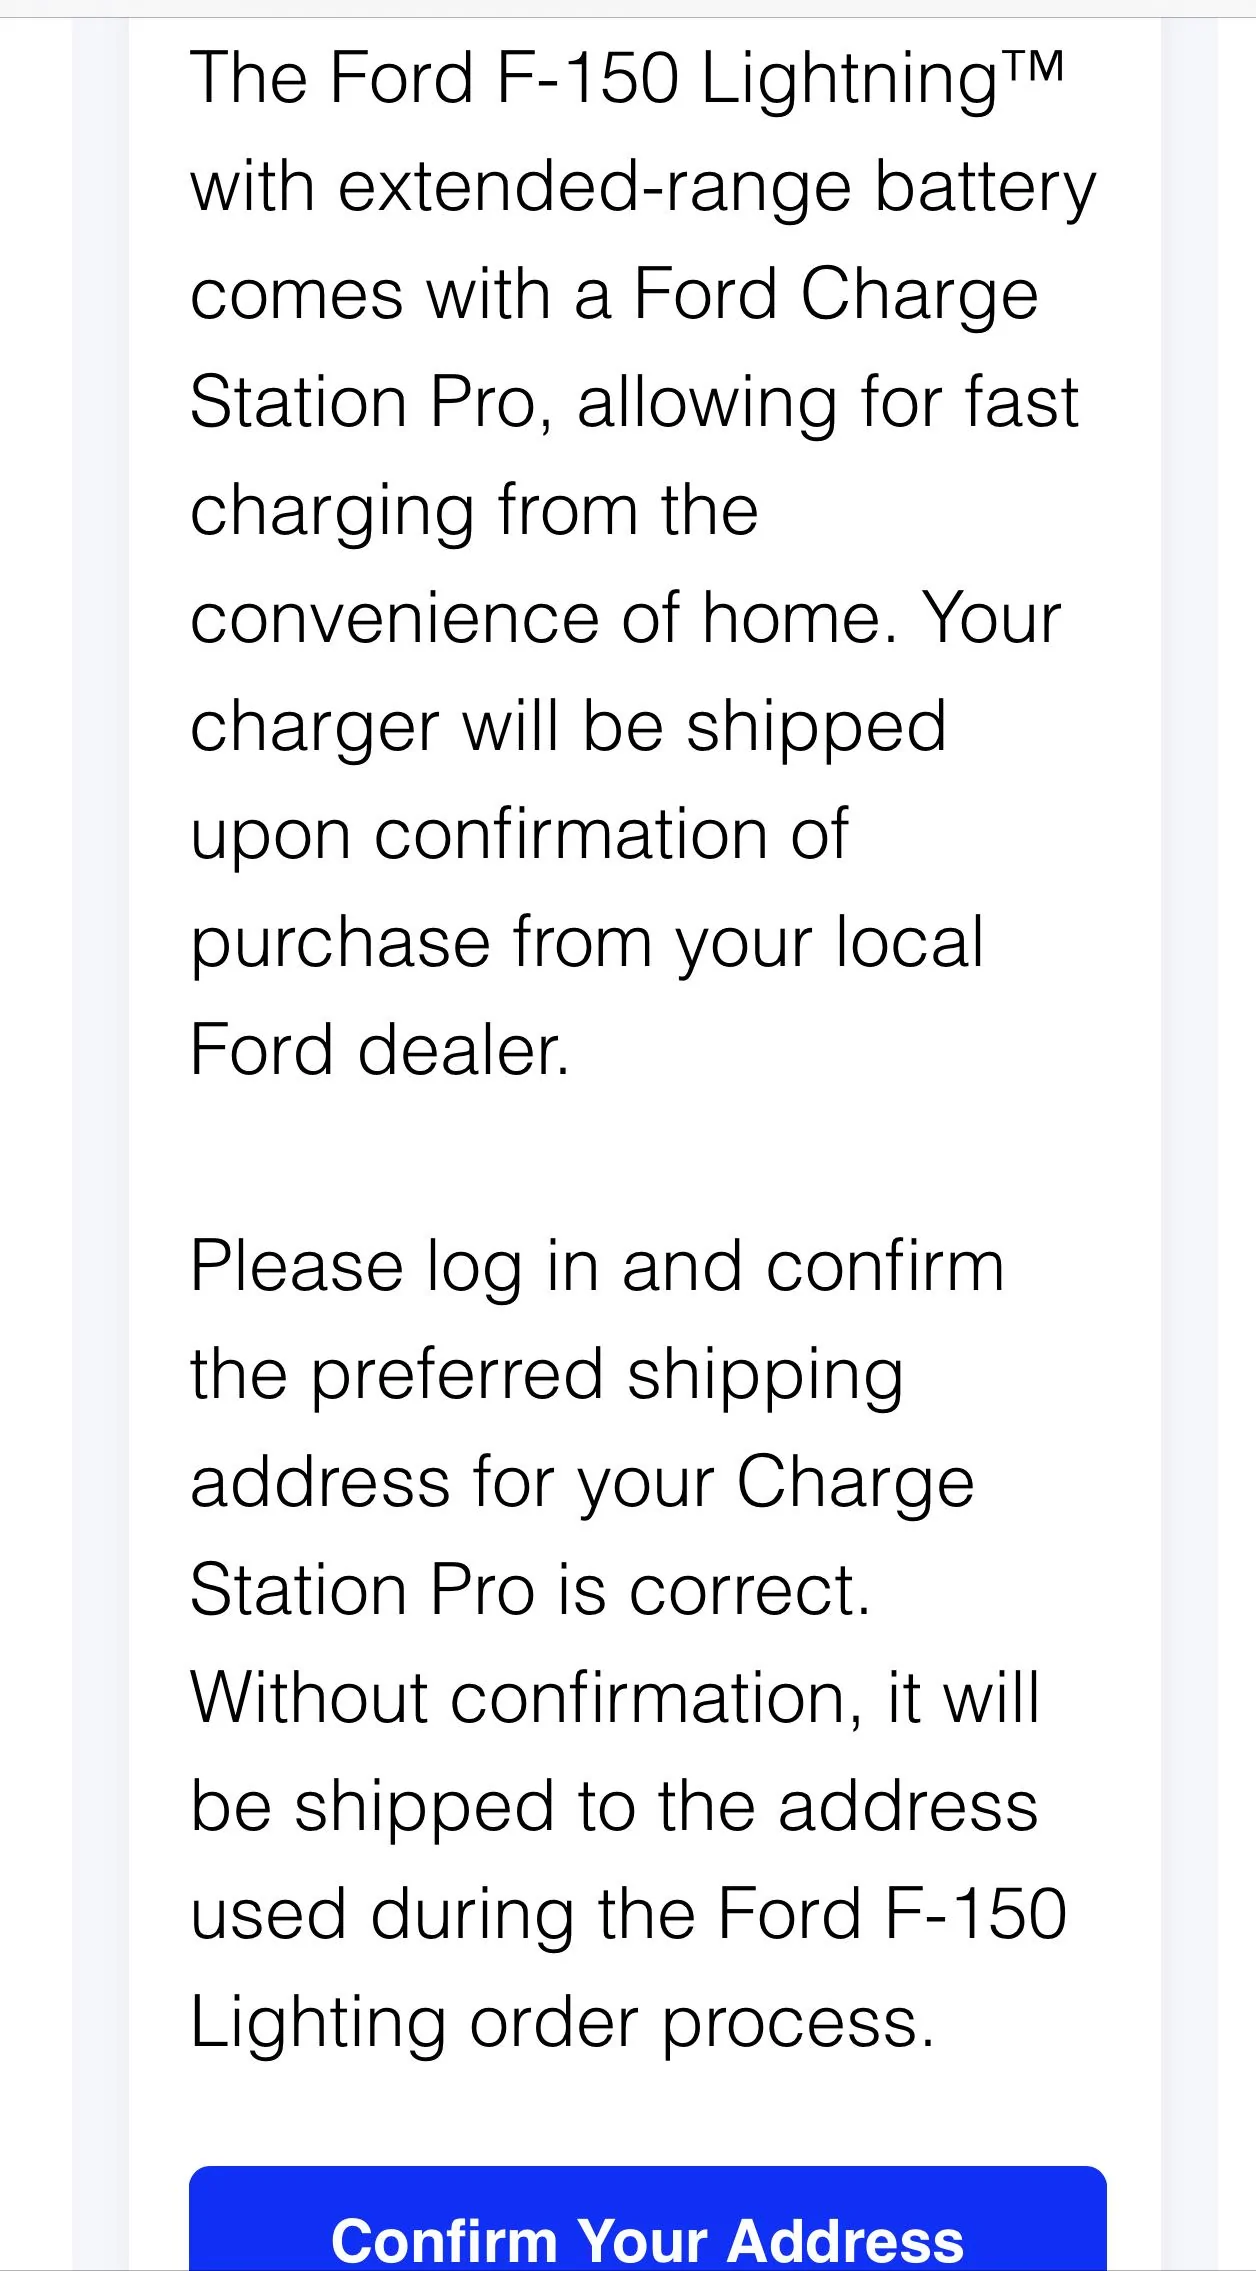Select the "Without confirmation, it will" line
The image size is (1256, 2271).
[615, 1700]
